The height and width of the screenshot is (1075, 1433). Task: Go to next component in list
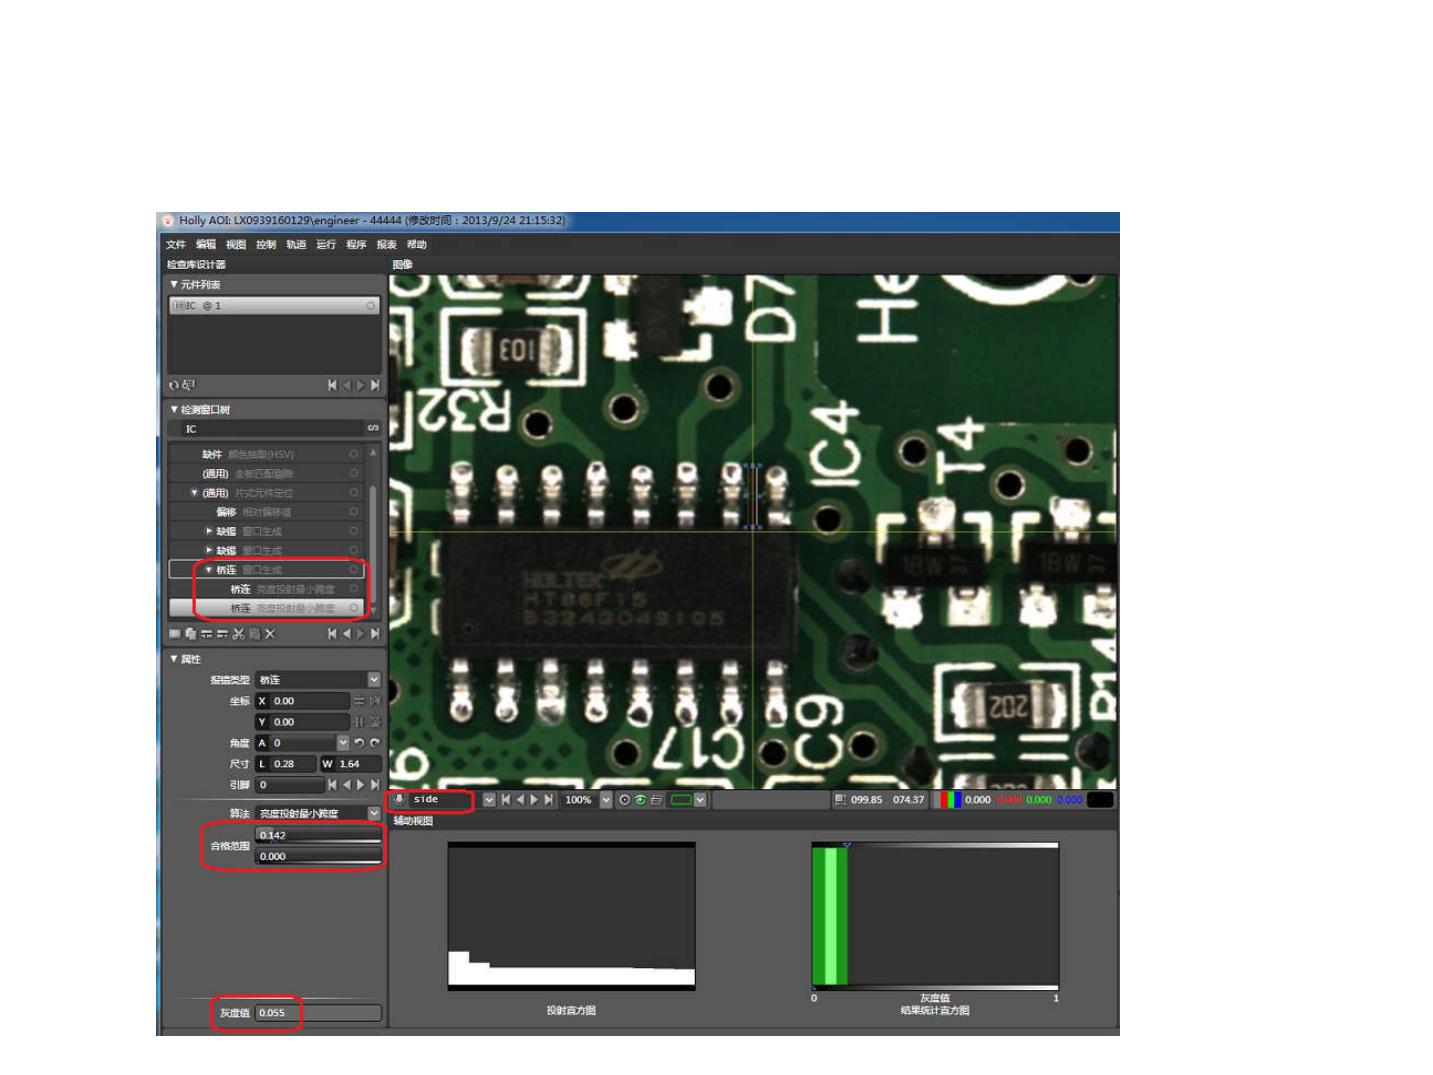361,385
